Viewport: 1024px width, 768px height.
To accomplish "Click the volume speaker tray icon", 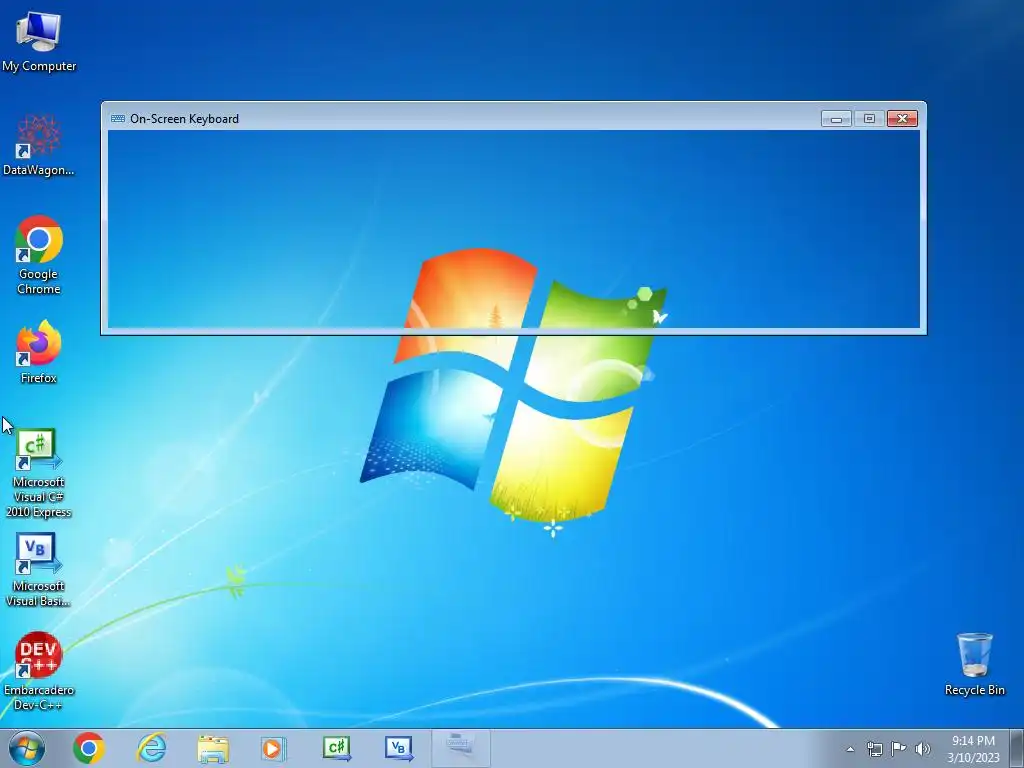I will coord(922,749).
